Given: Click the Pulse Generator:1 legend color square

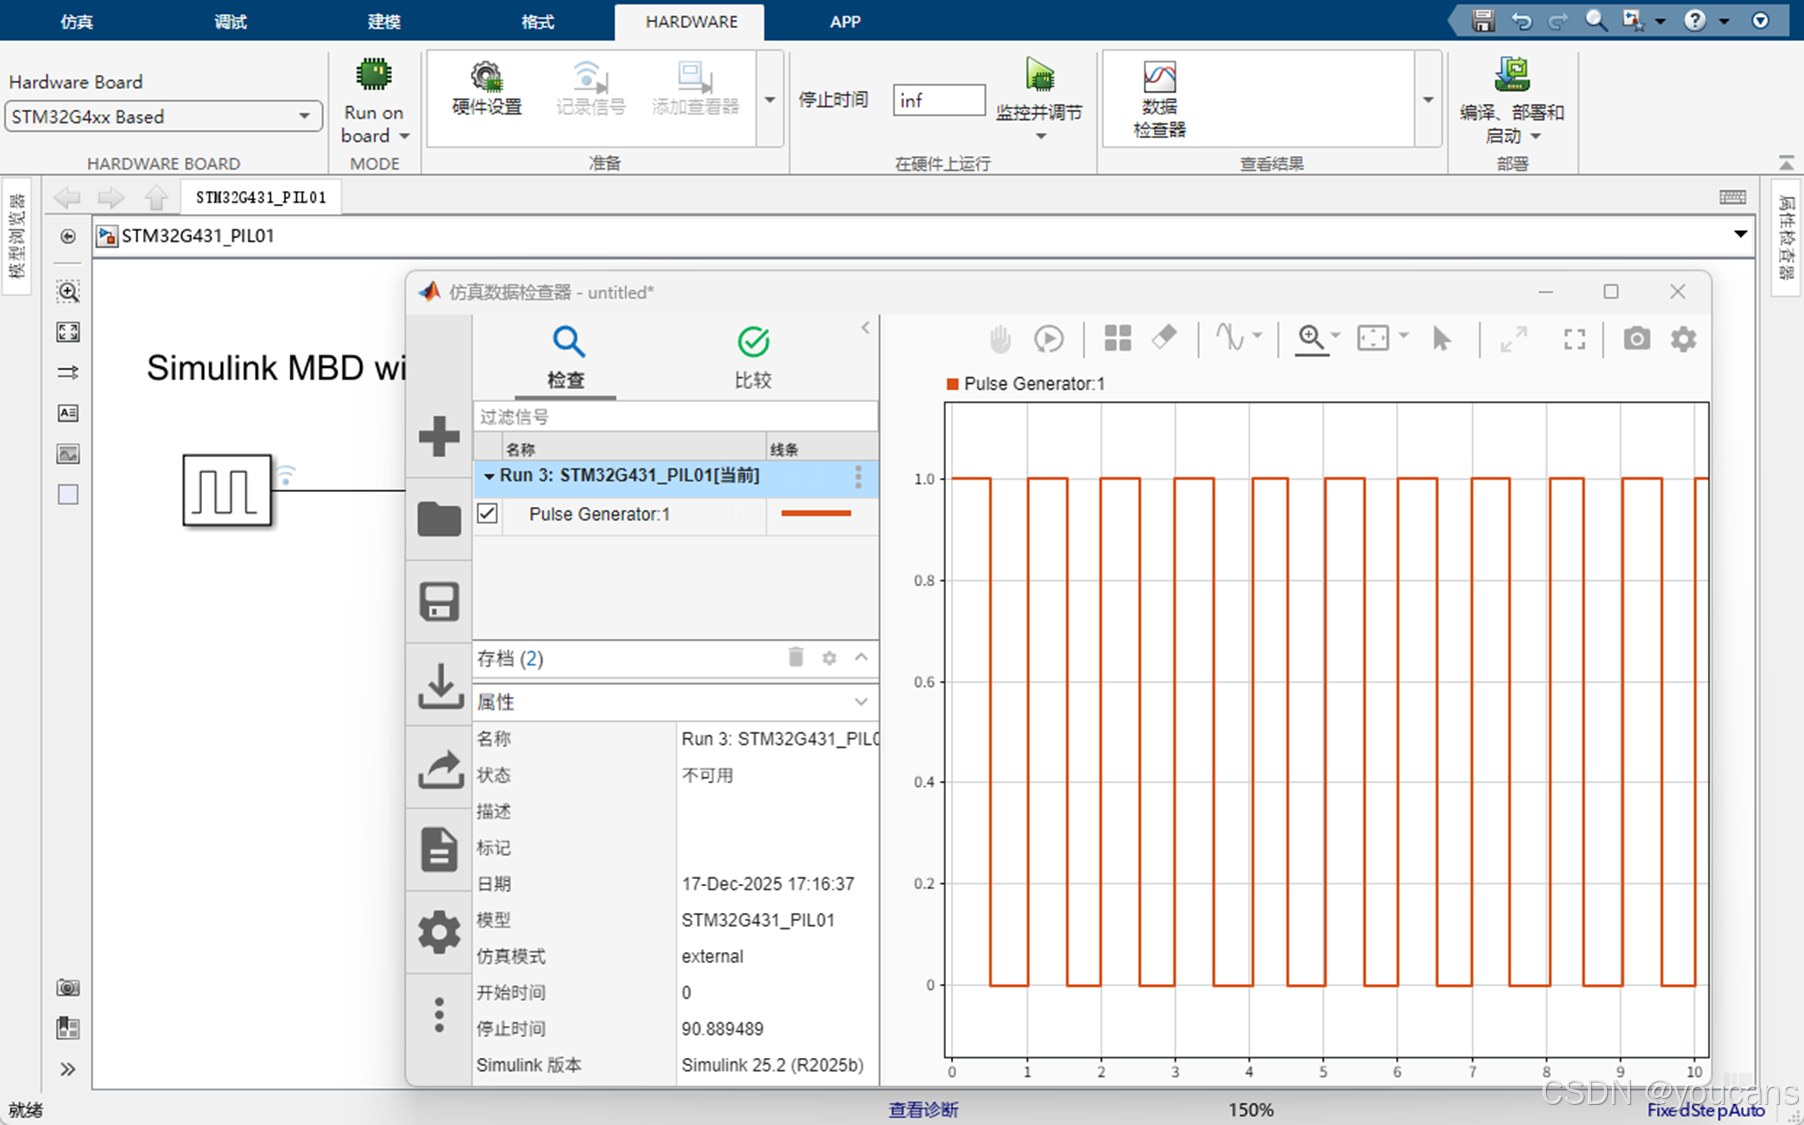Looking at the screenshot, I should (x=952, y=384).
